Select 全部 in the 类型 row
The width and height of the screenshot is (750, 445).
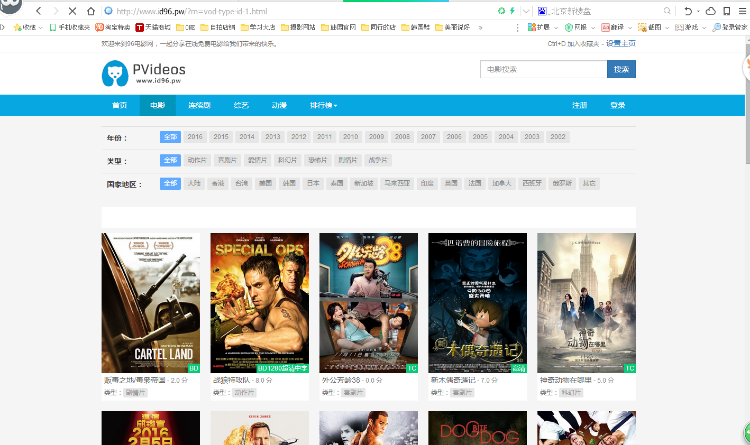(x=170, y=160)
